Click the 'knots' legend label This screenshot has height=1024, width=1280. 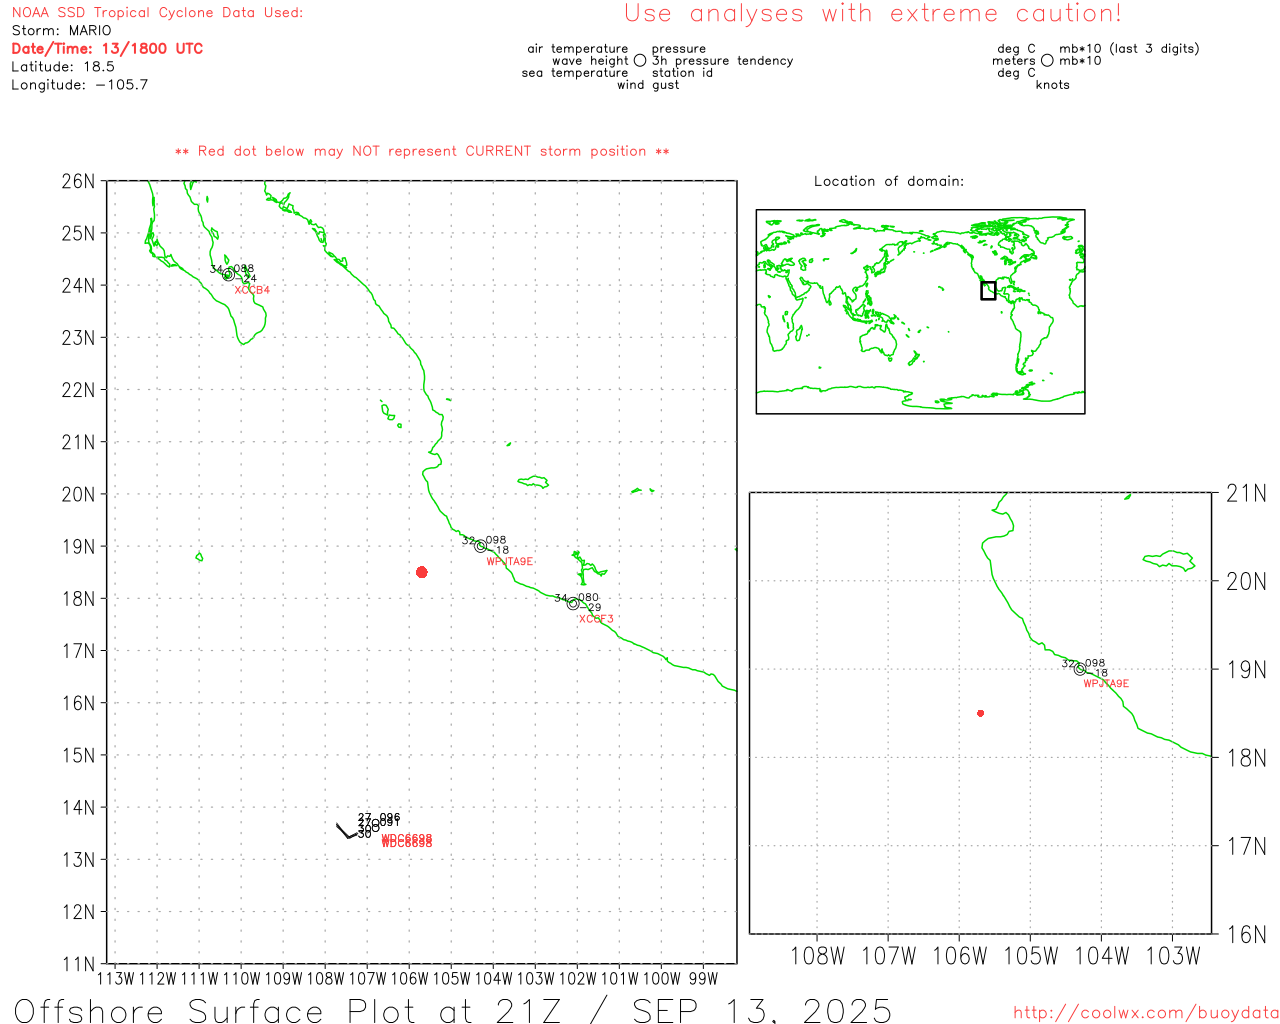coord(1053,85)
